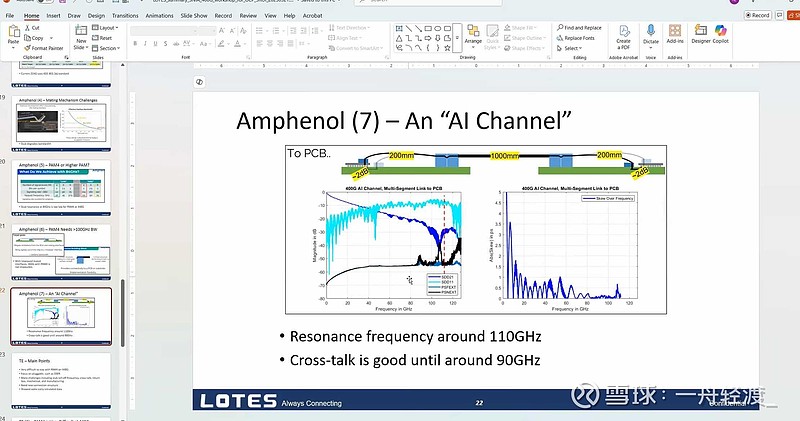Switch to the Insert tab
800x421 pixels.
click(54, 16)
